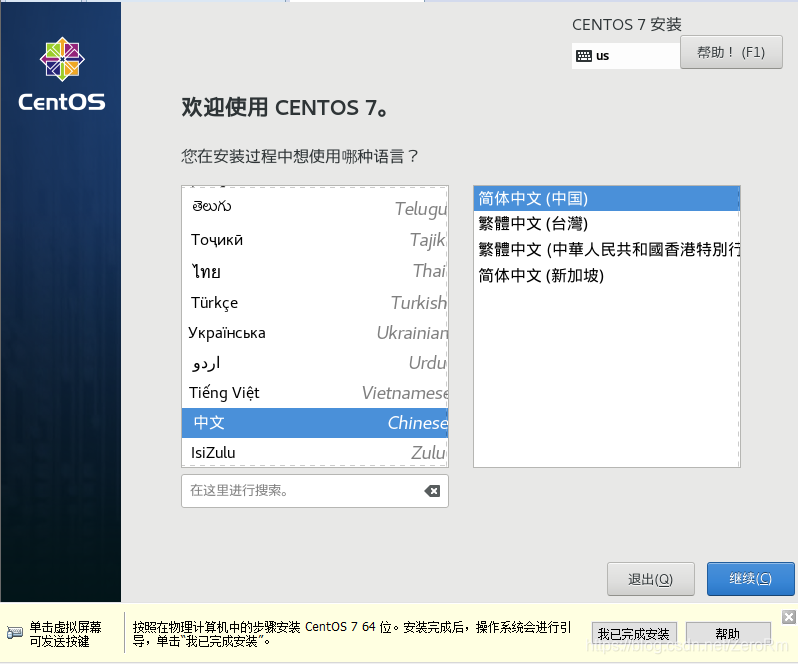Image resolution: width=798 pixels, height=664 pixels.
Task: Choose 繁體中文 (台灣) locale
Action: pyautogui.click(x=607, y=224)
